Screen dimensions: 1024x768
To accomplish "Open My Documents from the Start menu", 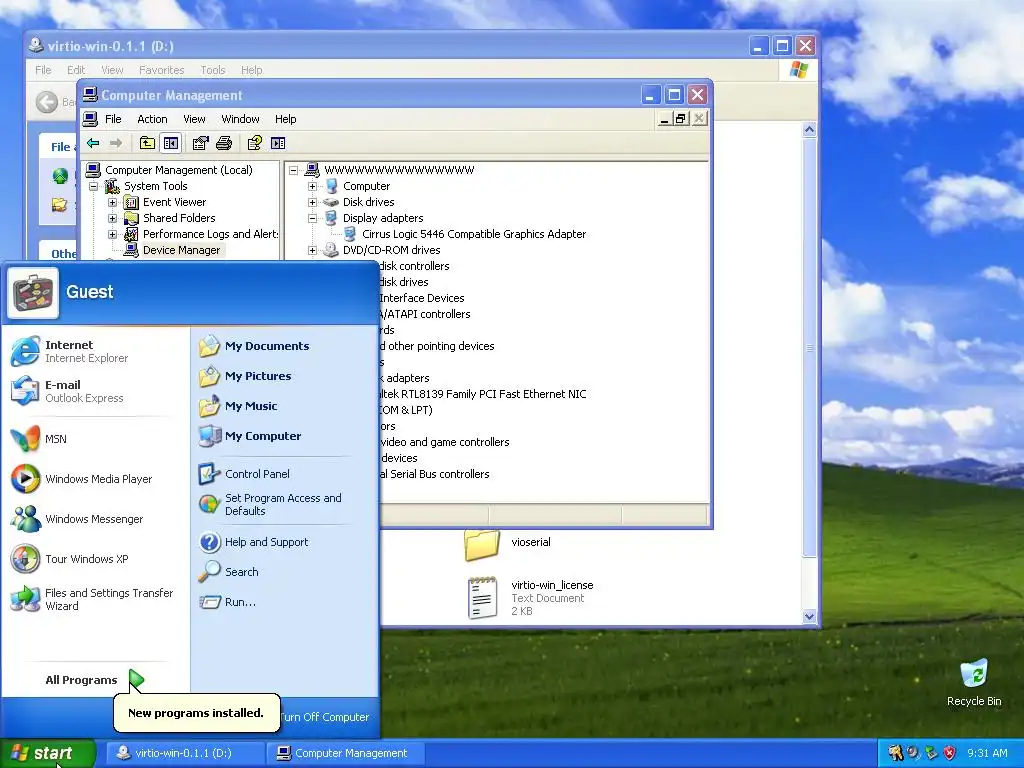I will pyautogui.click(x=283, y=346).
